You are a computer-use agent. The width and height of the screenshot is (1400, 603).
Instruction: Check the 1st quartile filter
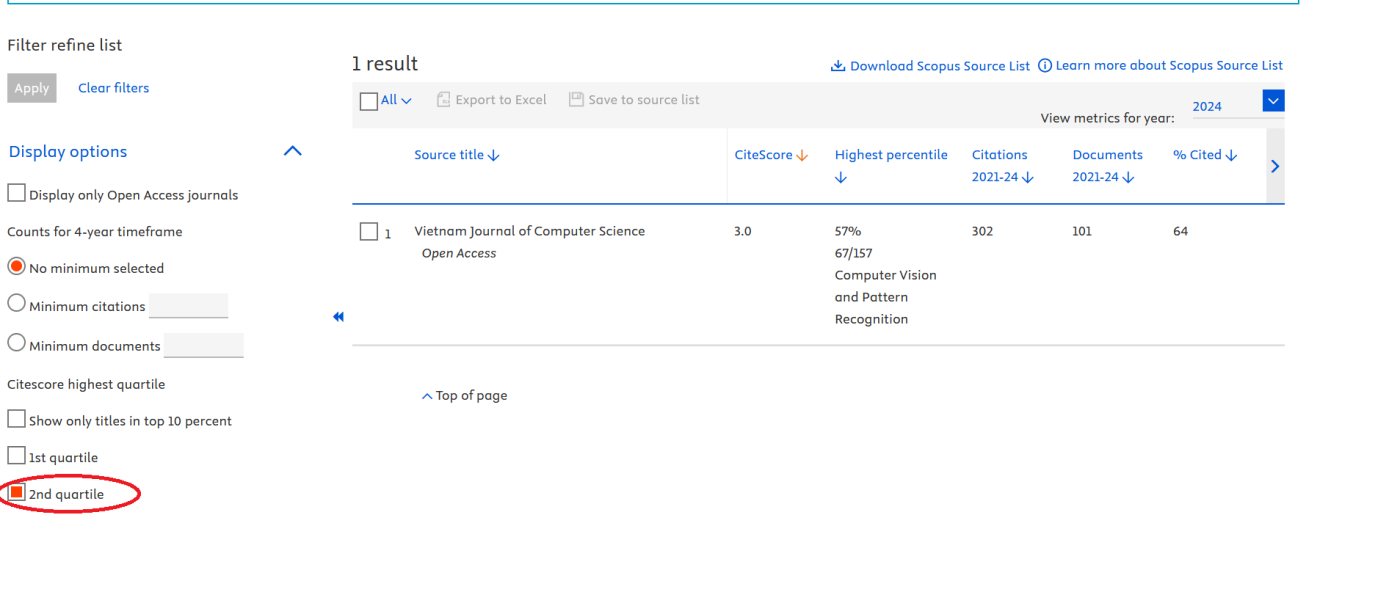coord(17,456)
